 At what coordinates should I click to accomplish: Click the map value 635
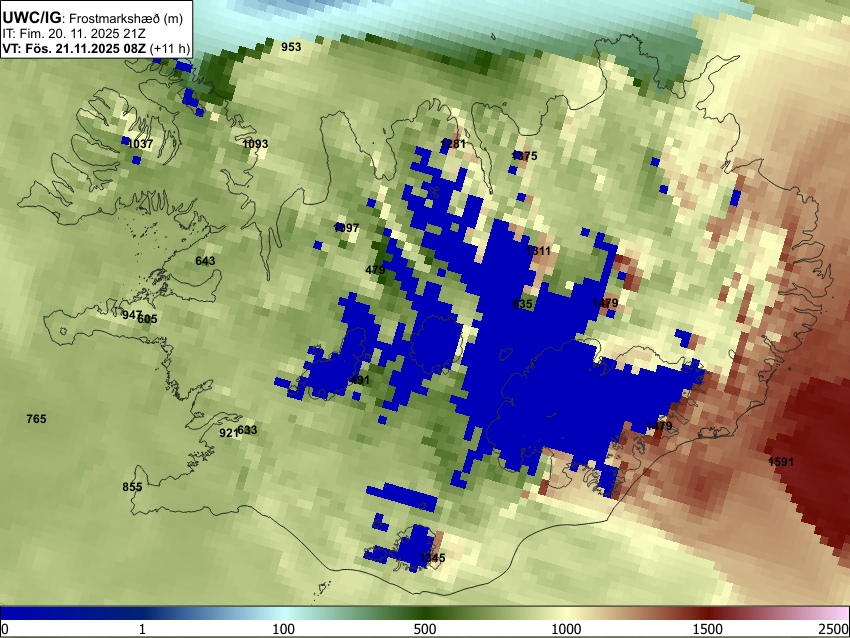coord(523,304)
